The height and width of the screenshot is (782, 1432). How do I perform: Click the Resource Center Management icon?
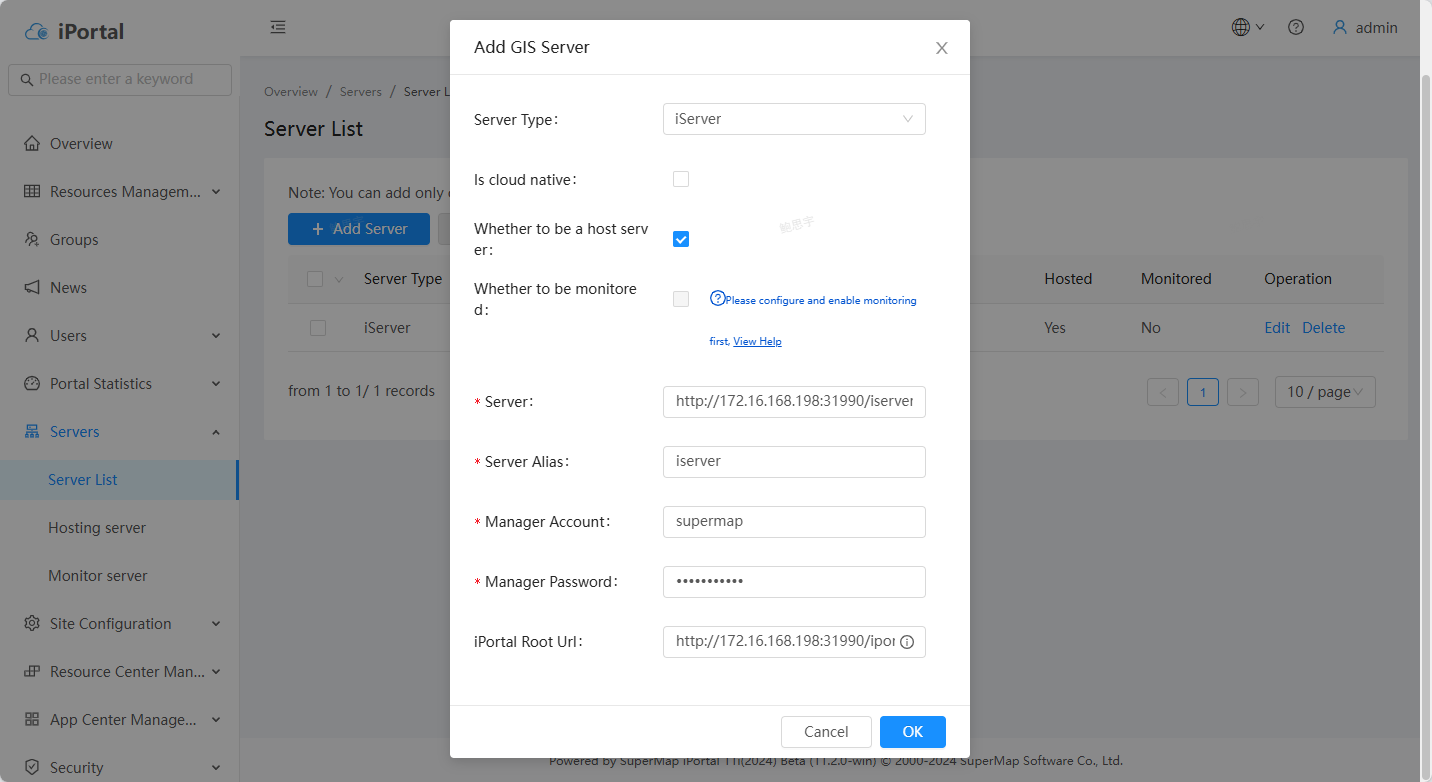pyautogui.click(x=32, y=671)
